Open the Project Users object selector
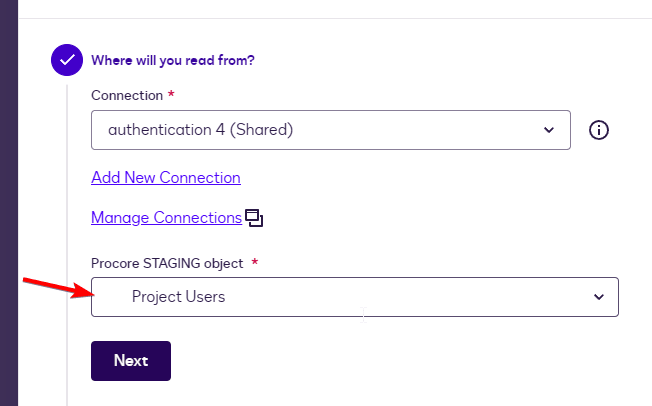Viewport: 652px width, 406px height. [354, 297]
